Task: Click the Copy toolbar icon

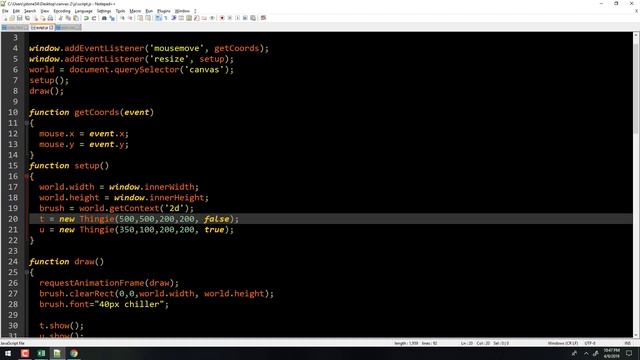Action: [68, 18]
